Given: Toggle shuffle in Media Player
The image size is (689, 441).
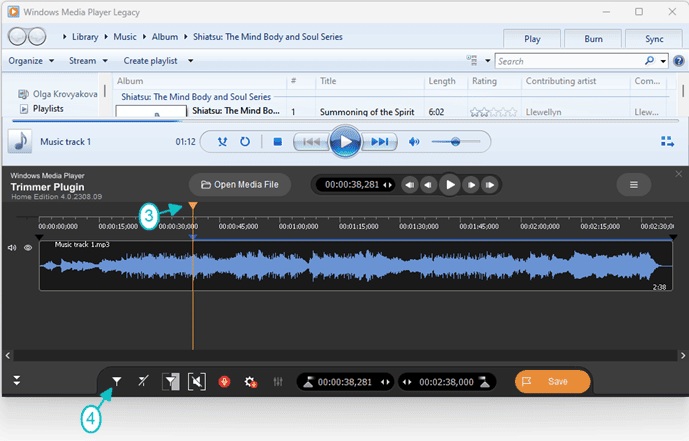Looking at the screenshot, I should pos(222,141).
